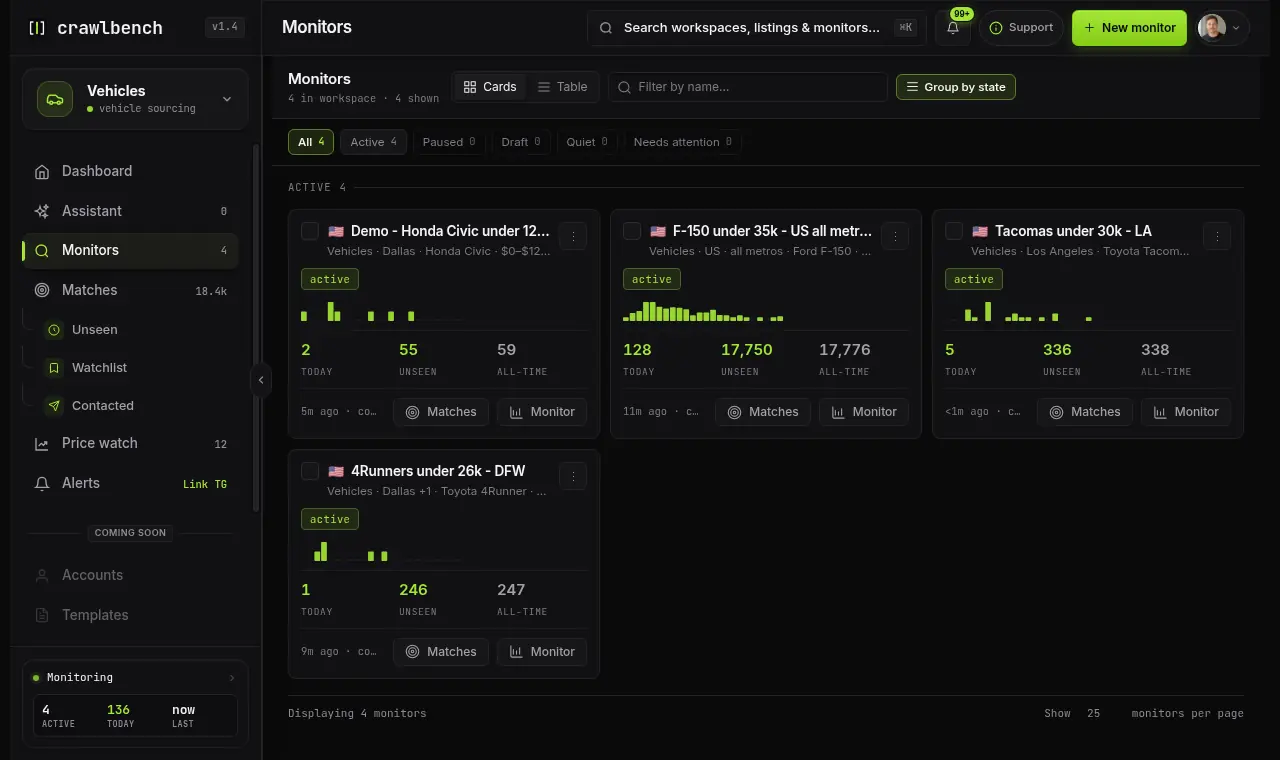
Task: Open options menu on Tacomas card
Action: (x=1217, y=236)
